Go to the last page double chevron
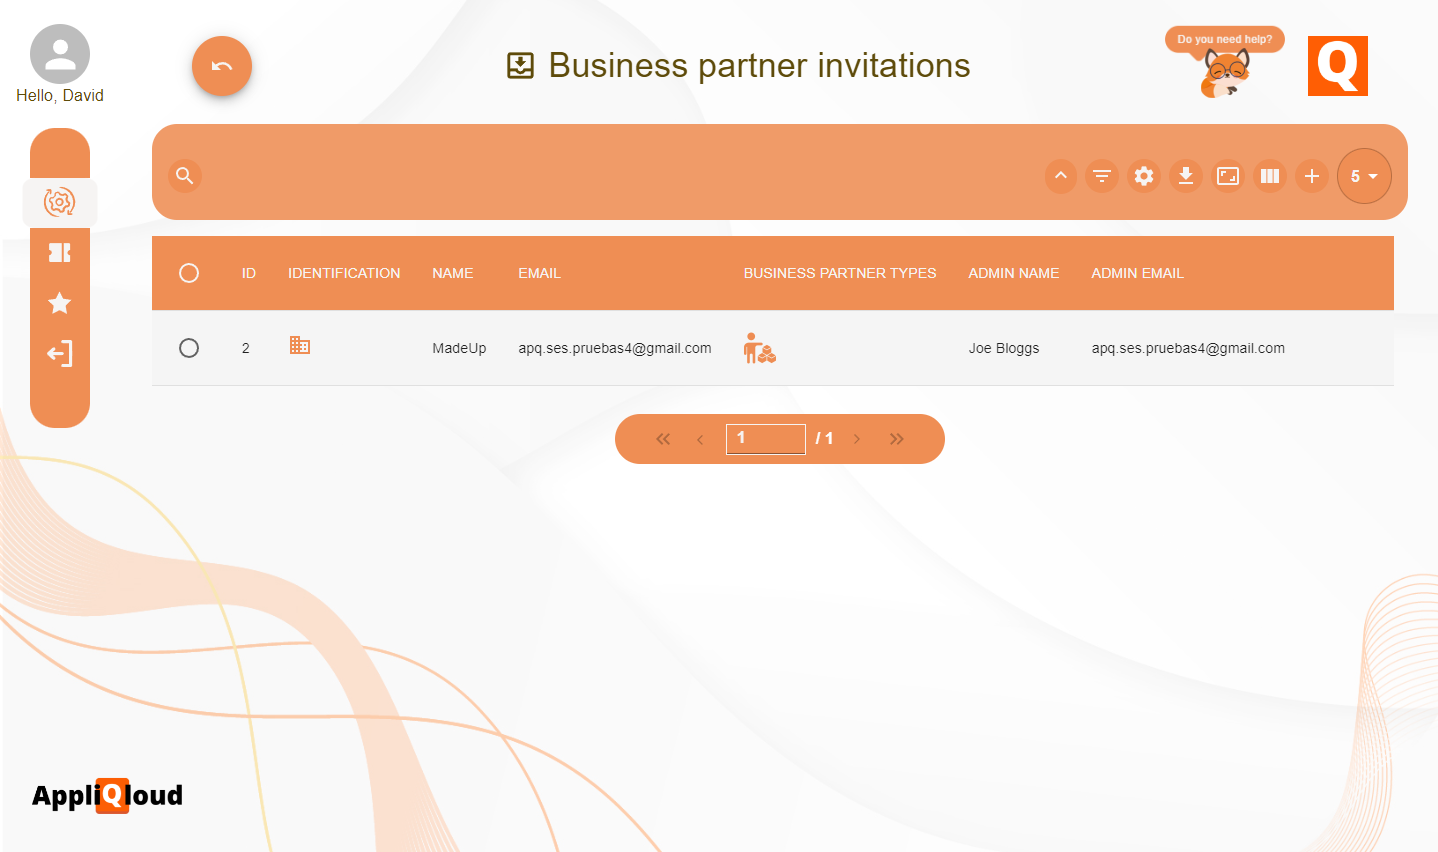The image size is (1438, 852). click(897, 439)
